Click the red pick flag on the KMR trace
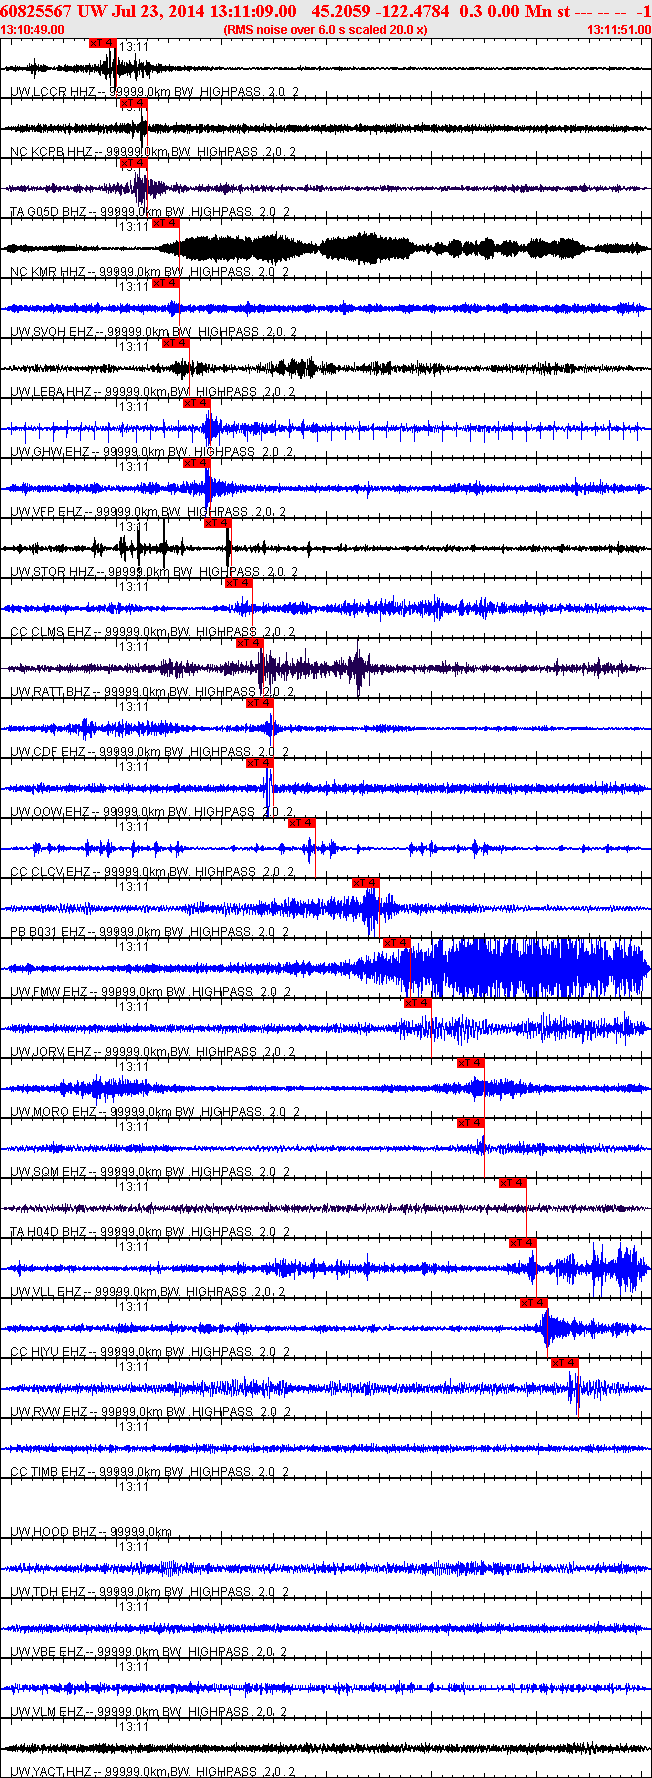The height and width of the screenshot is (1778, 652). [165, 223]
